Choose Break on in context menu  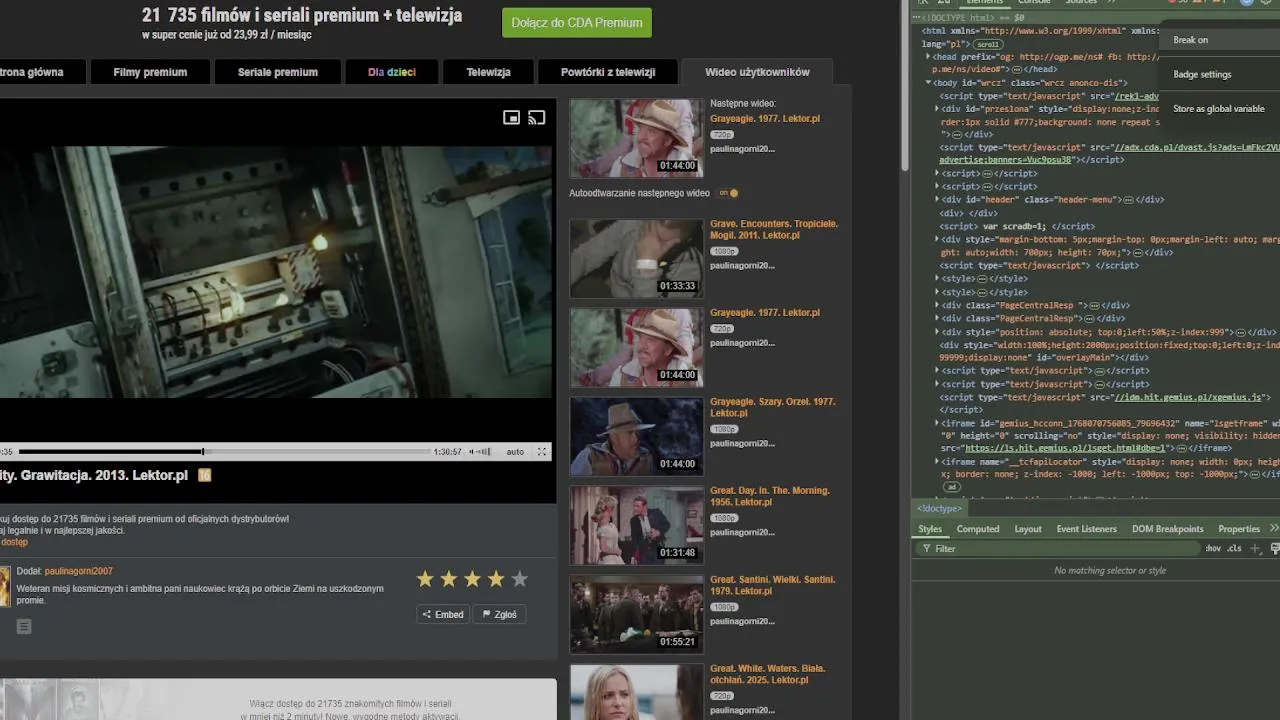point(1221,40)
